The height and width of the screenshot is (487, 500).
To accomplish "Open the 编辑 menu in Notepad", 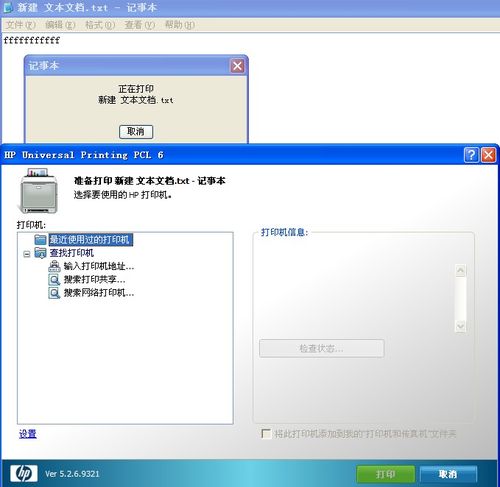I will 60,25.
